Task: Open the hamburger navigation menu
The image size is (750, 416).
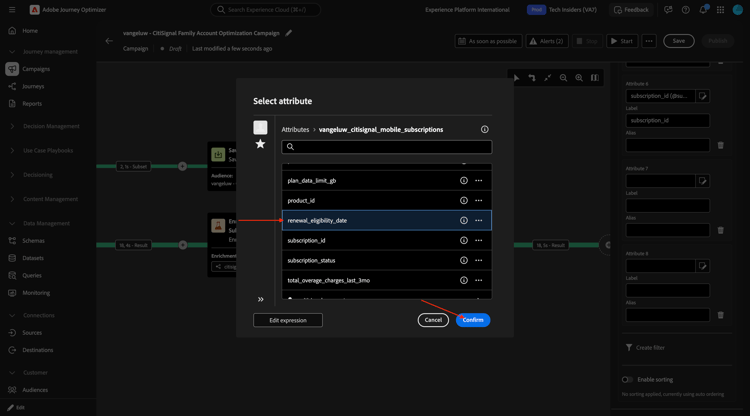Action: pos(12,10)
